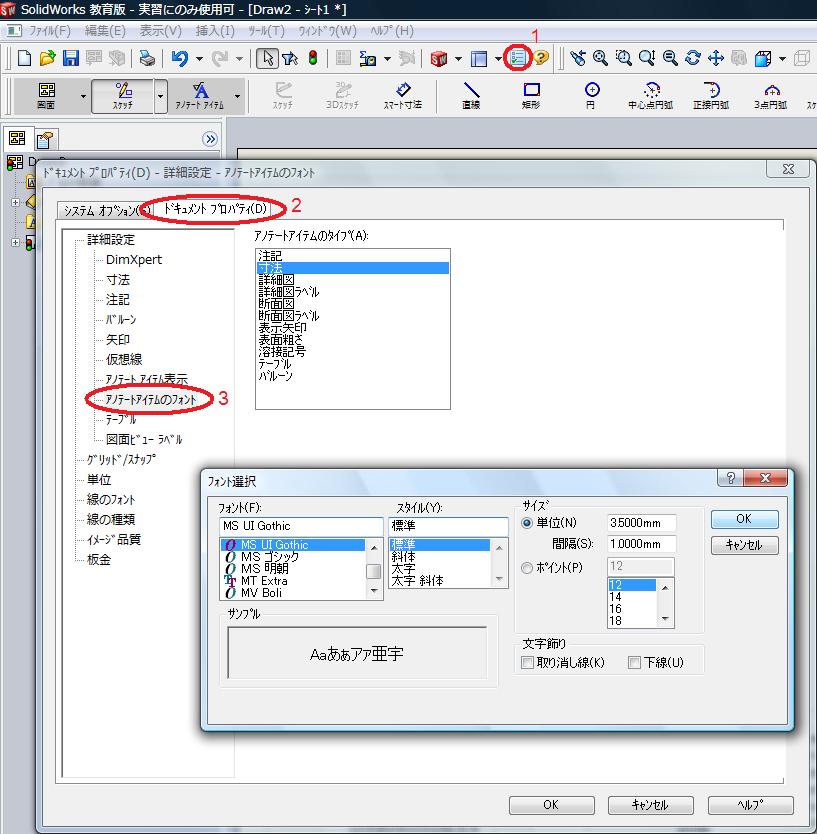
Task: Open the SolidWorks resources dropdown arrow
Action: click(458, 59)
